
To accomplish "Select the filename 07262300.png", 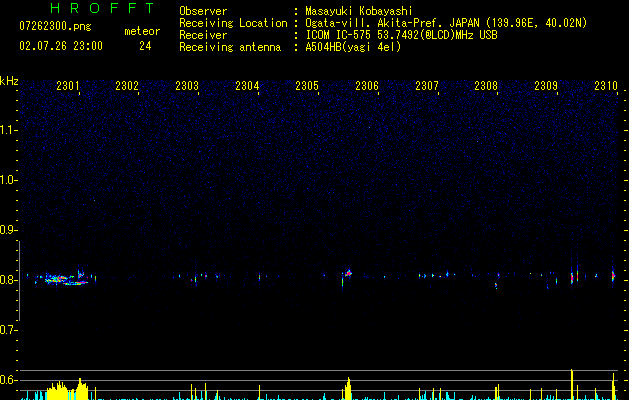I will pyautogui.click(x=55, y=27).
